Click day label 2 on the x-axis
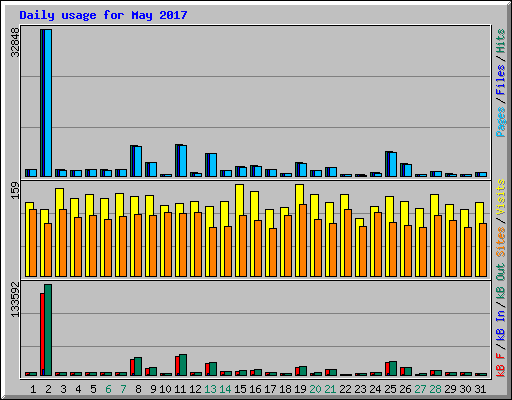Image resolution: width=512 pixels, height=400 pixels. (x=48, y=389)
